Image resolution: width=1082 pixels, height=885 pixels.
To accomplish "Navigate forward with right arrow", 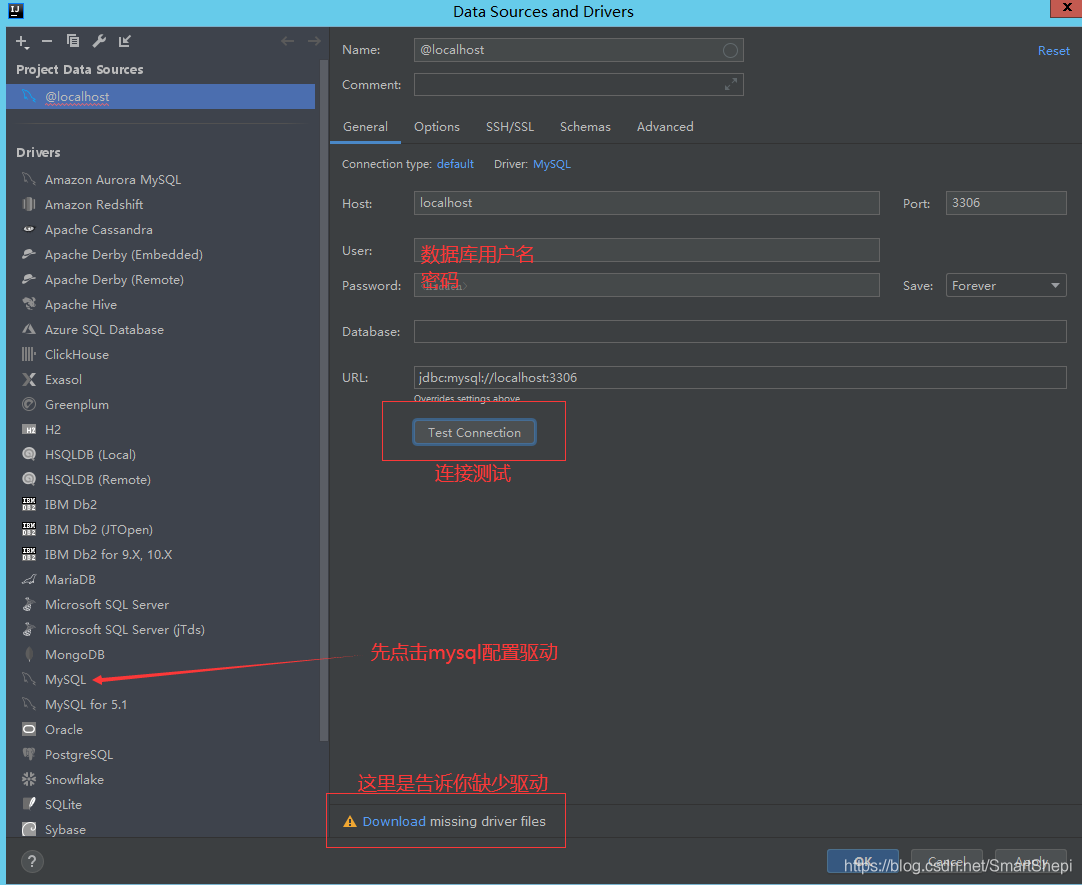I will [x=314, y=41].
